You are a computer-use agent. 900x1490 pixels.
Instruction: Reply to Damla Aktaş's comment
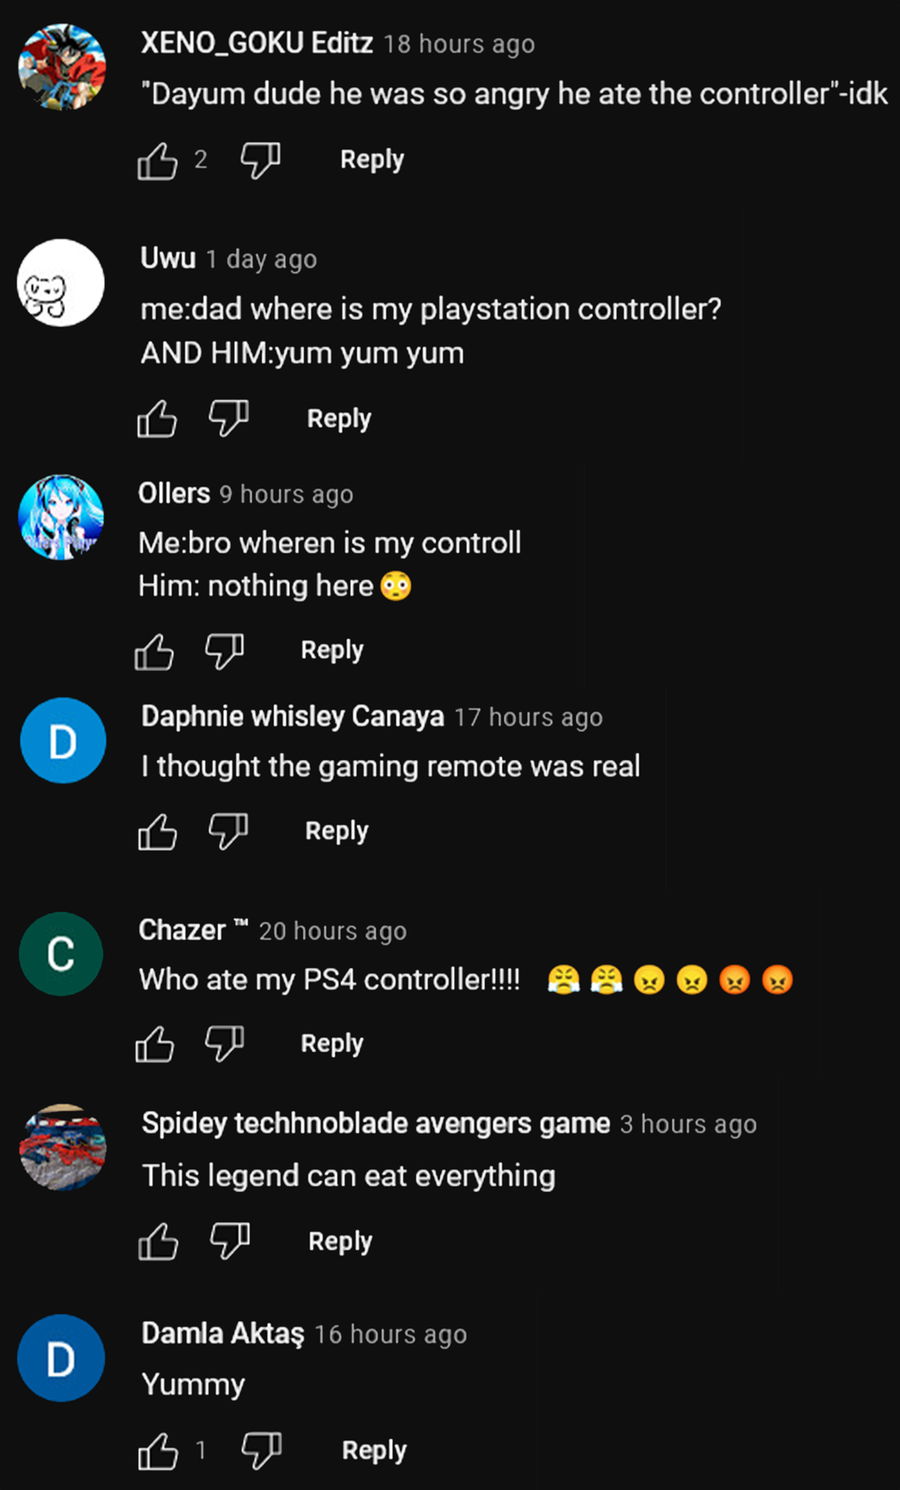pyautogui.click(x=374, y=1451)
